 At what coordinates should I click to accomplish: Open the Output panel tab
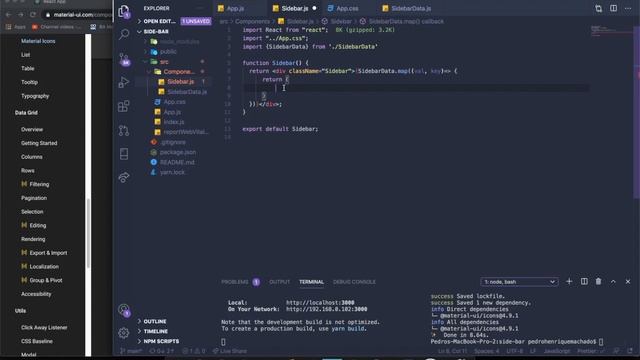tap(280, 282)
